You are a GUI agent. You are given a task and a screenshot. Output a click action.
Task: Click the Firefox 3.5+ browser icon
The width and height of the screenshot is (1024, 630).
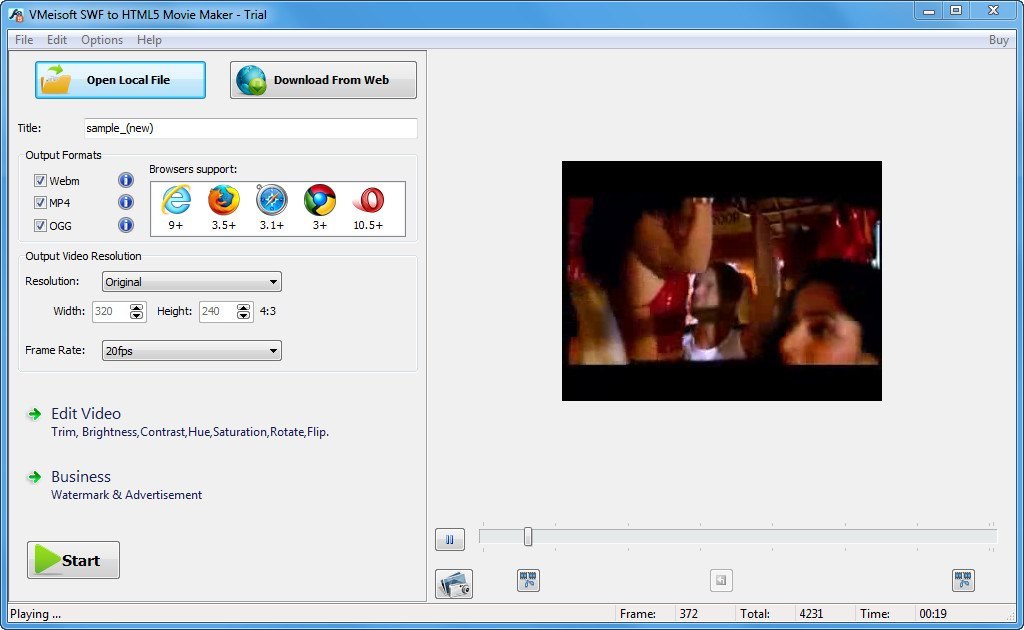coord(223,202)
